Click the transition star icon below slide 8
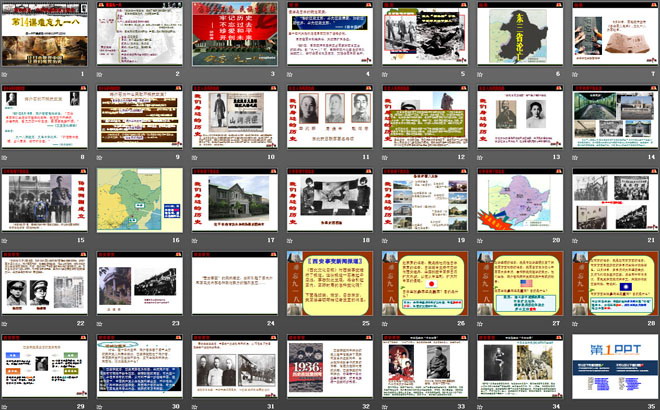Viewport: 660px width, 410px height. [x=5, y=157]
